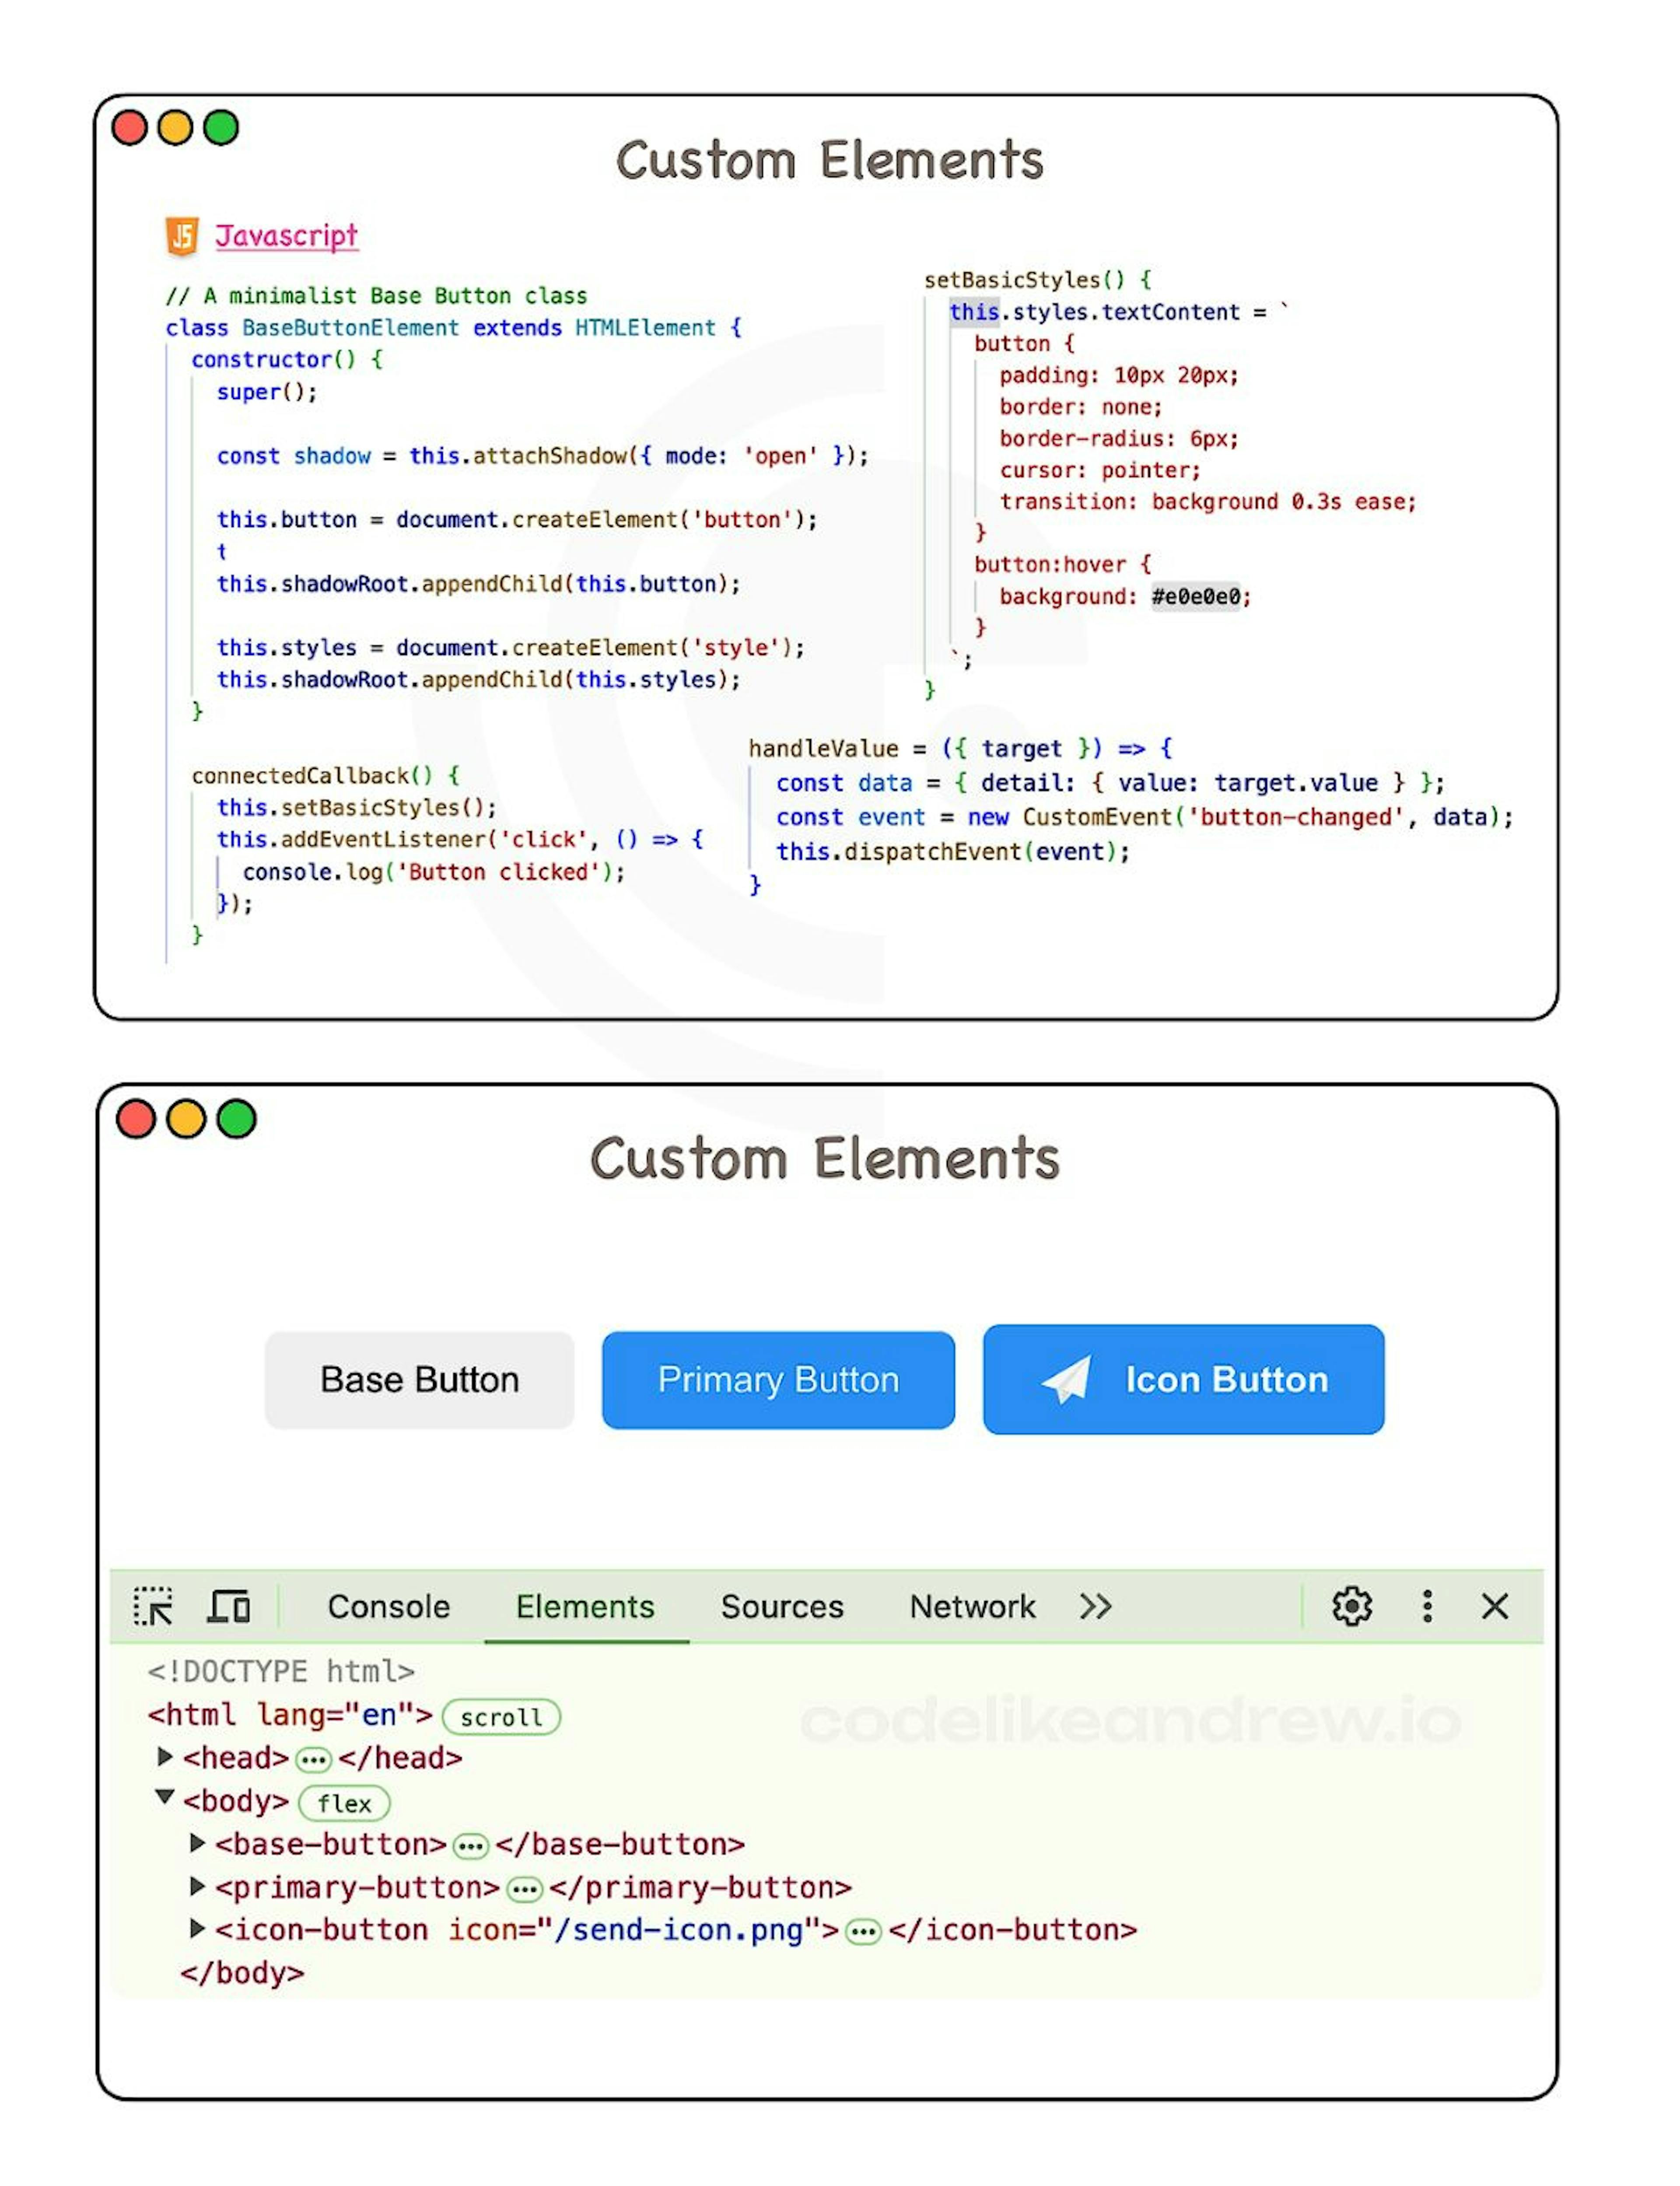The image size is (1680, 2186).
Task: Click the JS logo icon
Action: 182,236
